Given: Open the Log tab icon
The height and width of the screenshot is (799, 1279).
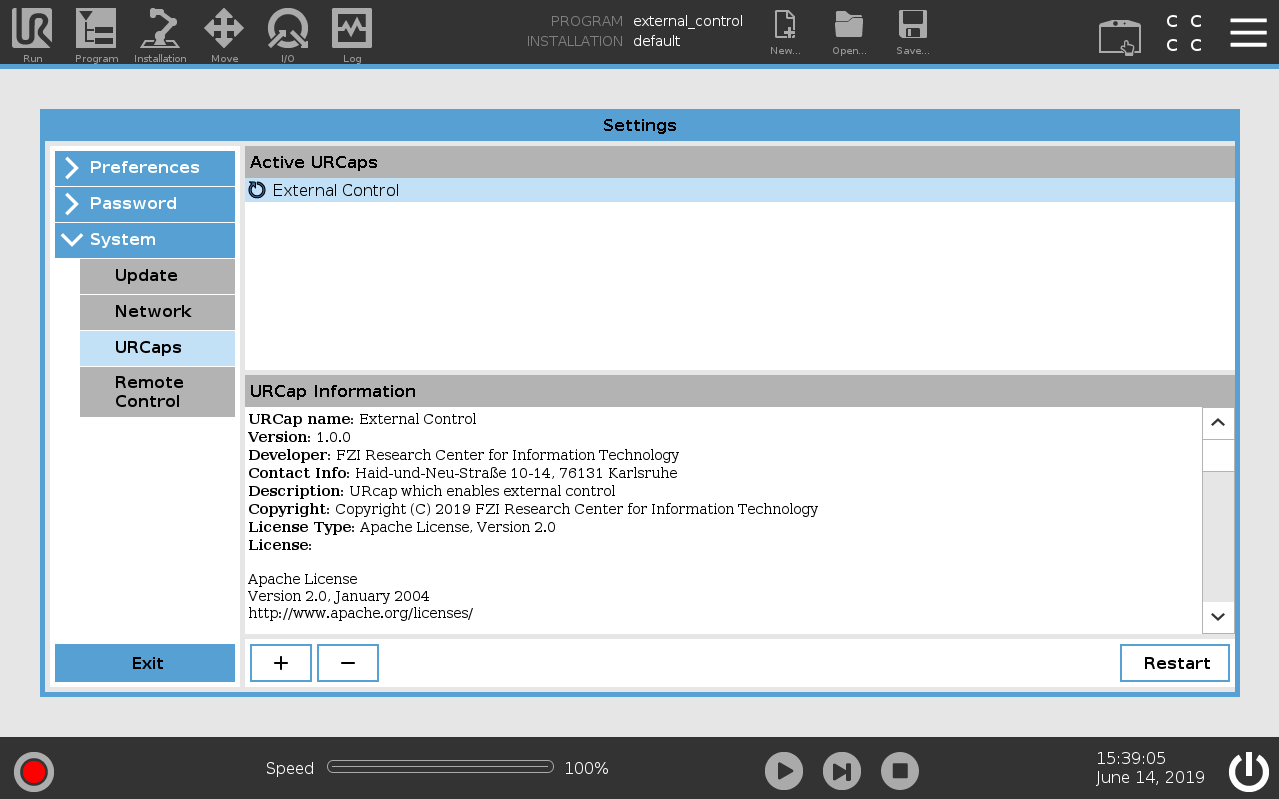Looking at the screenshot, I should [x=352, y=30].
